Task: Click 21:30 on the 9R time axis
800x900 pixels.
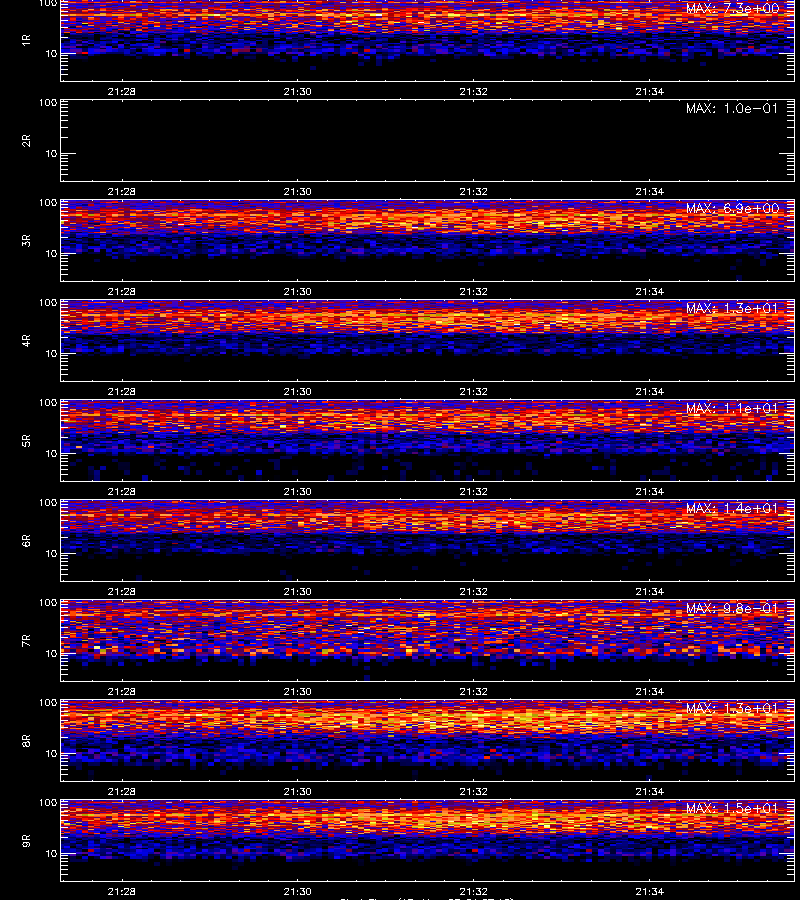Action: click(x=297, y=891)
